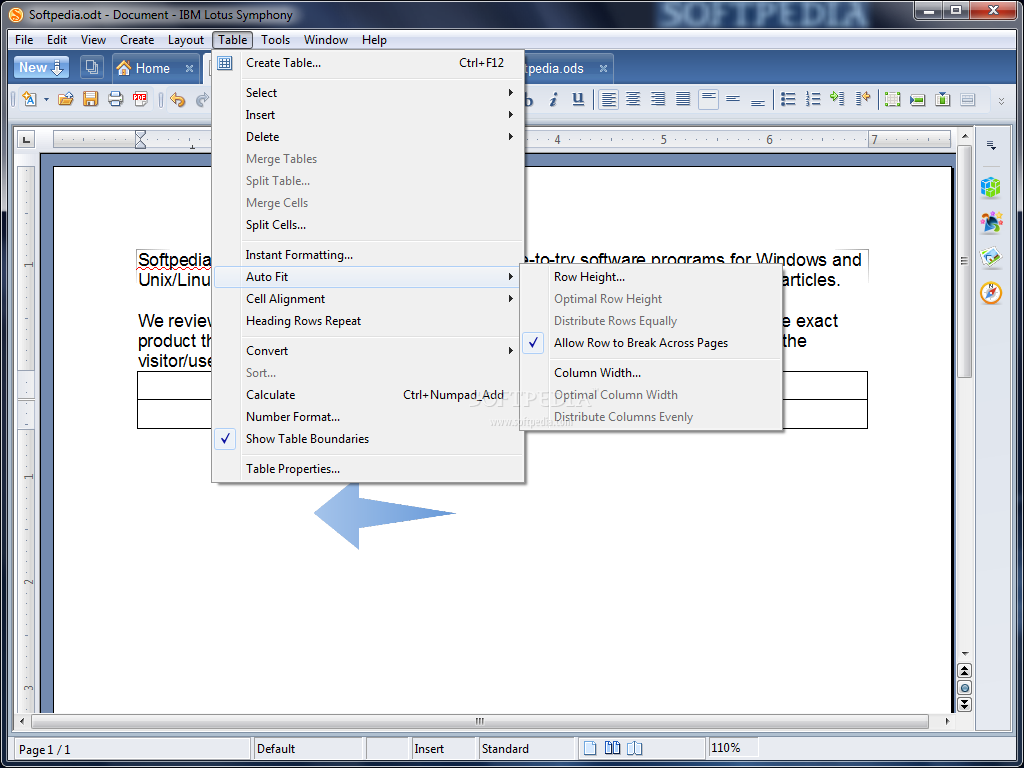Expand the Delete submenu

pos(368,137)
